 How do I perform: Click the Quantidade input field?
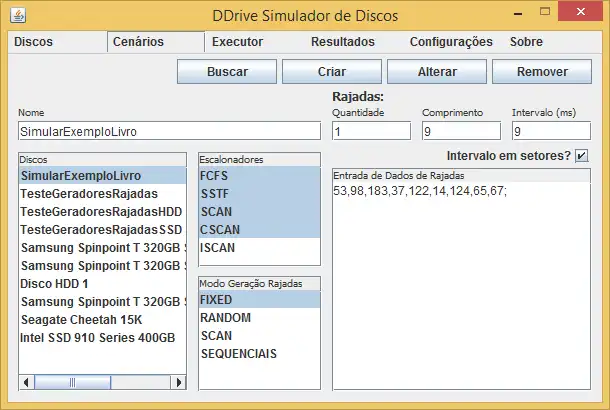(x=372, y=131)
